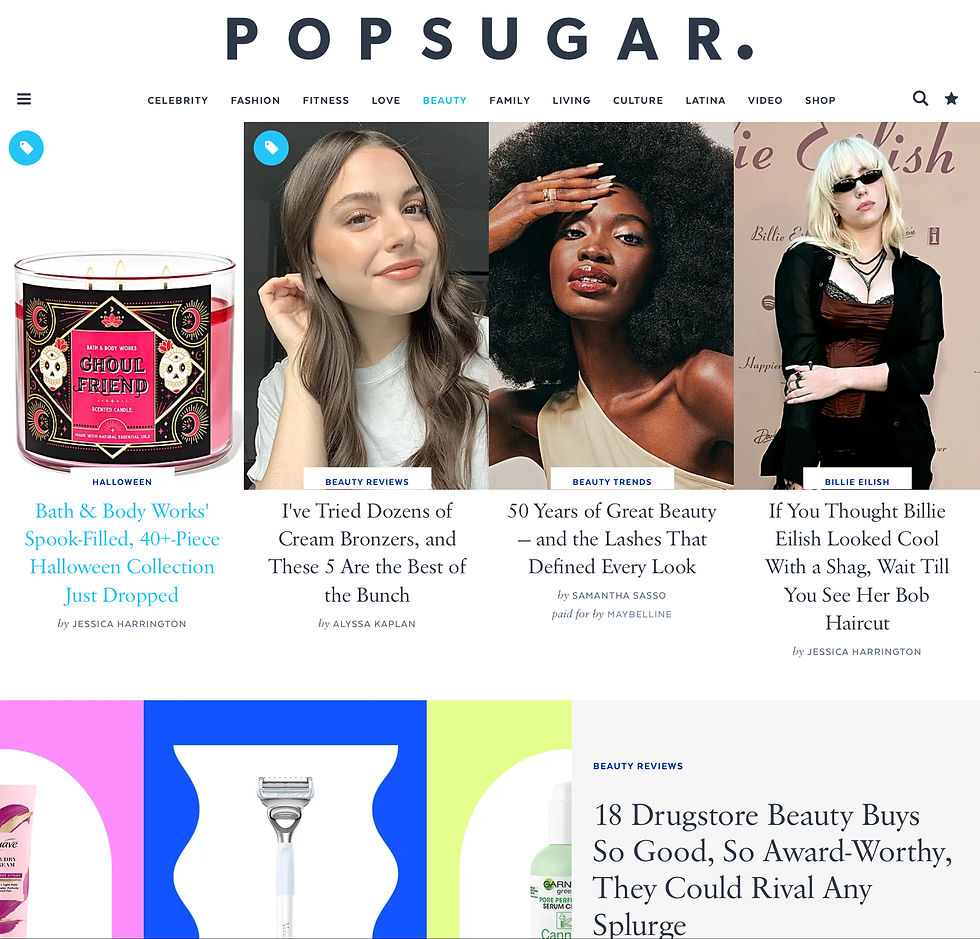Open the Beauty section tab

click(444, 100)
